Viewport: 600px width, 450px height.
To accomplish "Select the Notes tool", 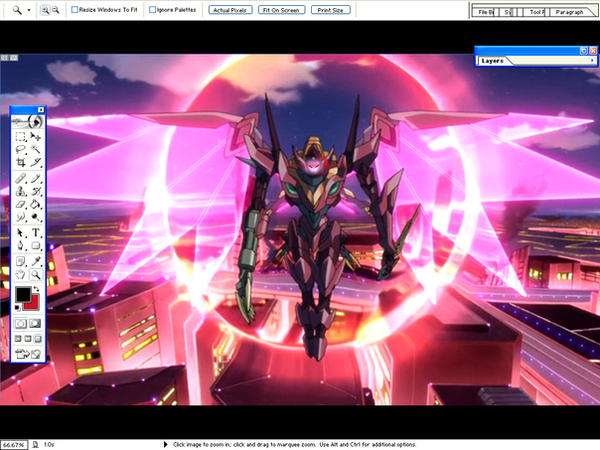I will tap(20, 261).
